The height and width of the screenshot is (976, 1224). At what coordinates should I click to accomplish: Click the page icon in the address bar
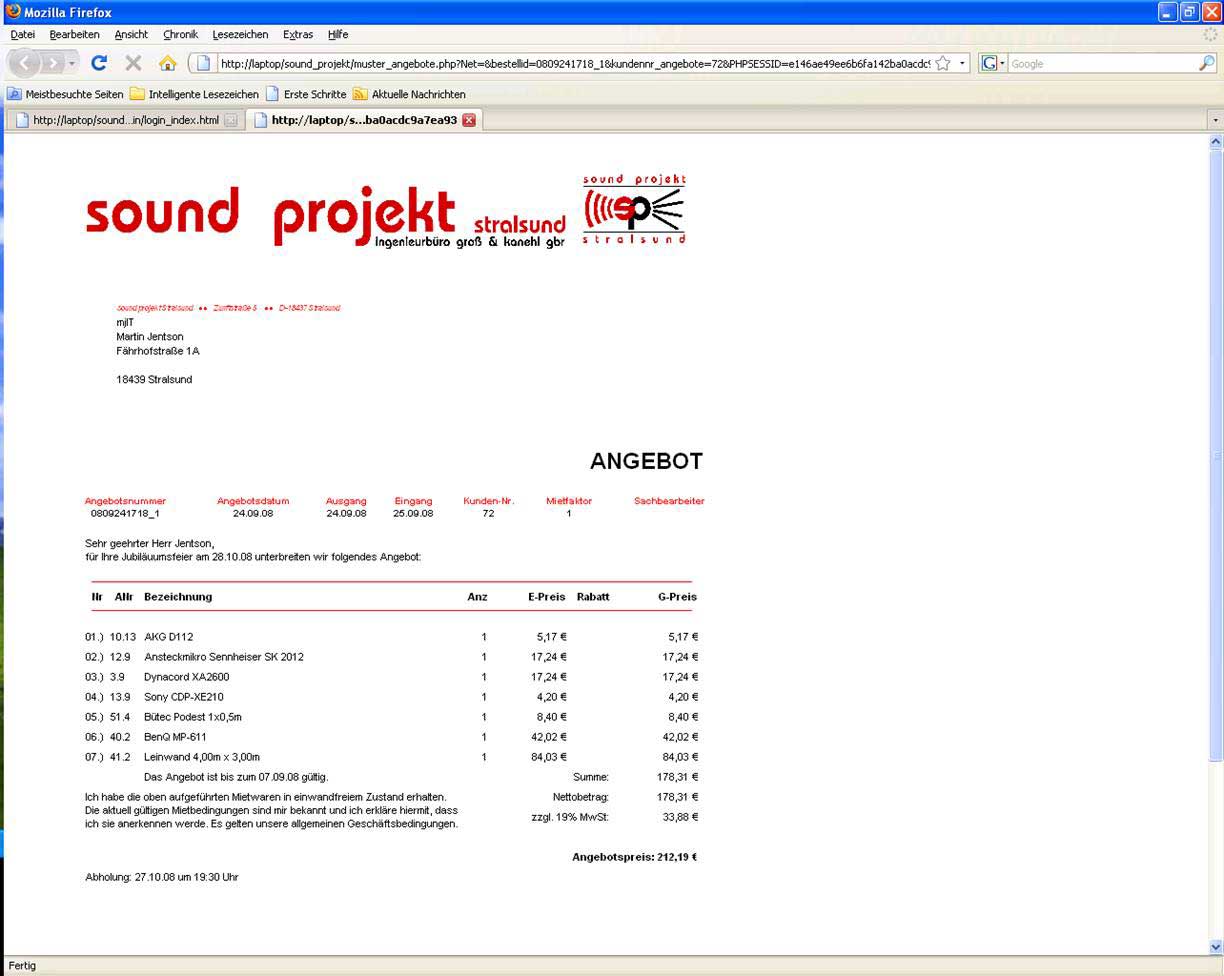[203, 63]
